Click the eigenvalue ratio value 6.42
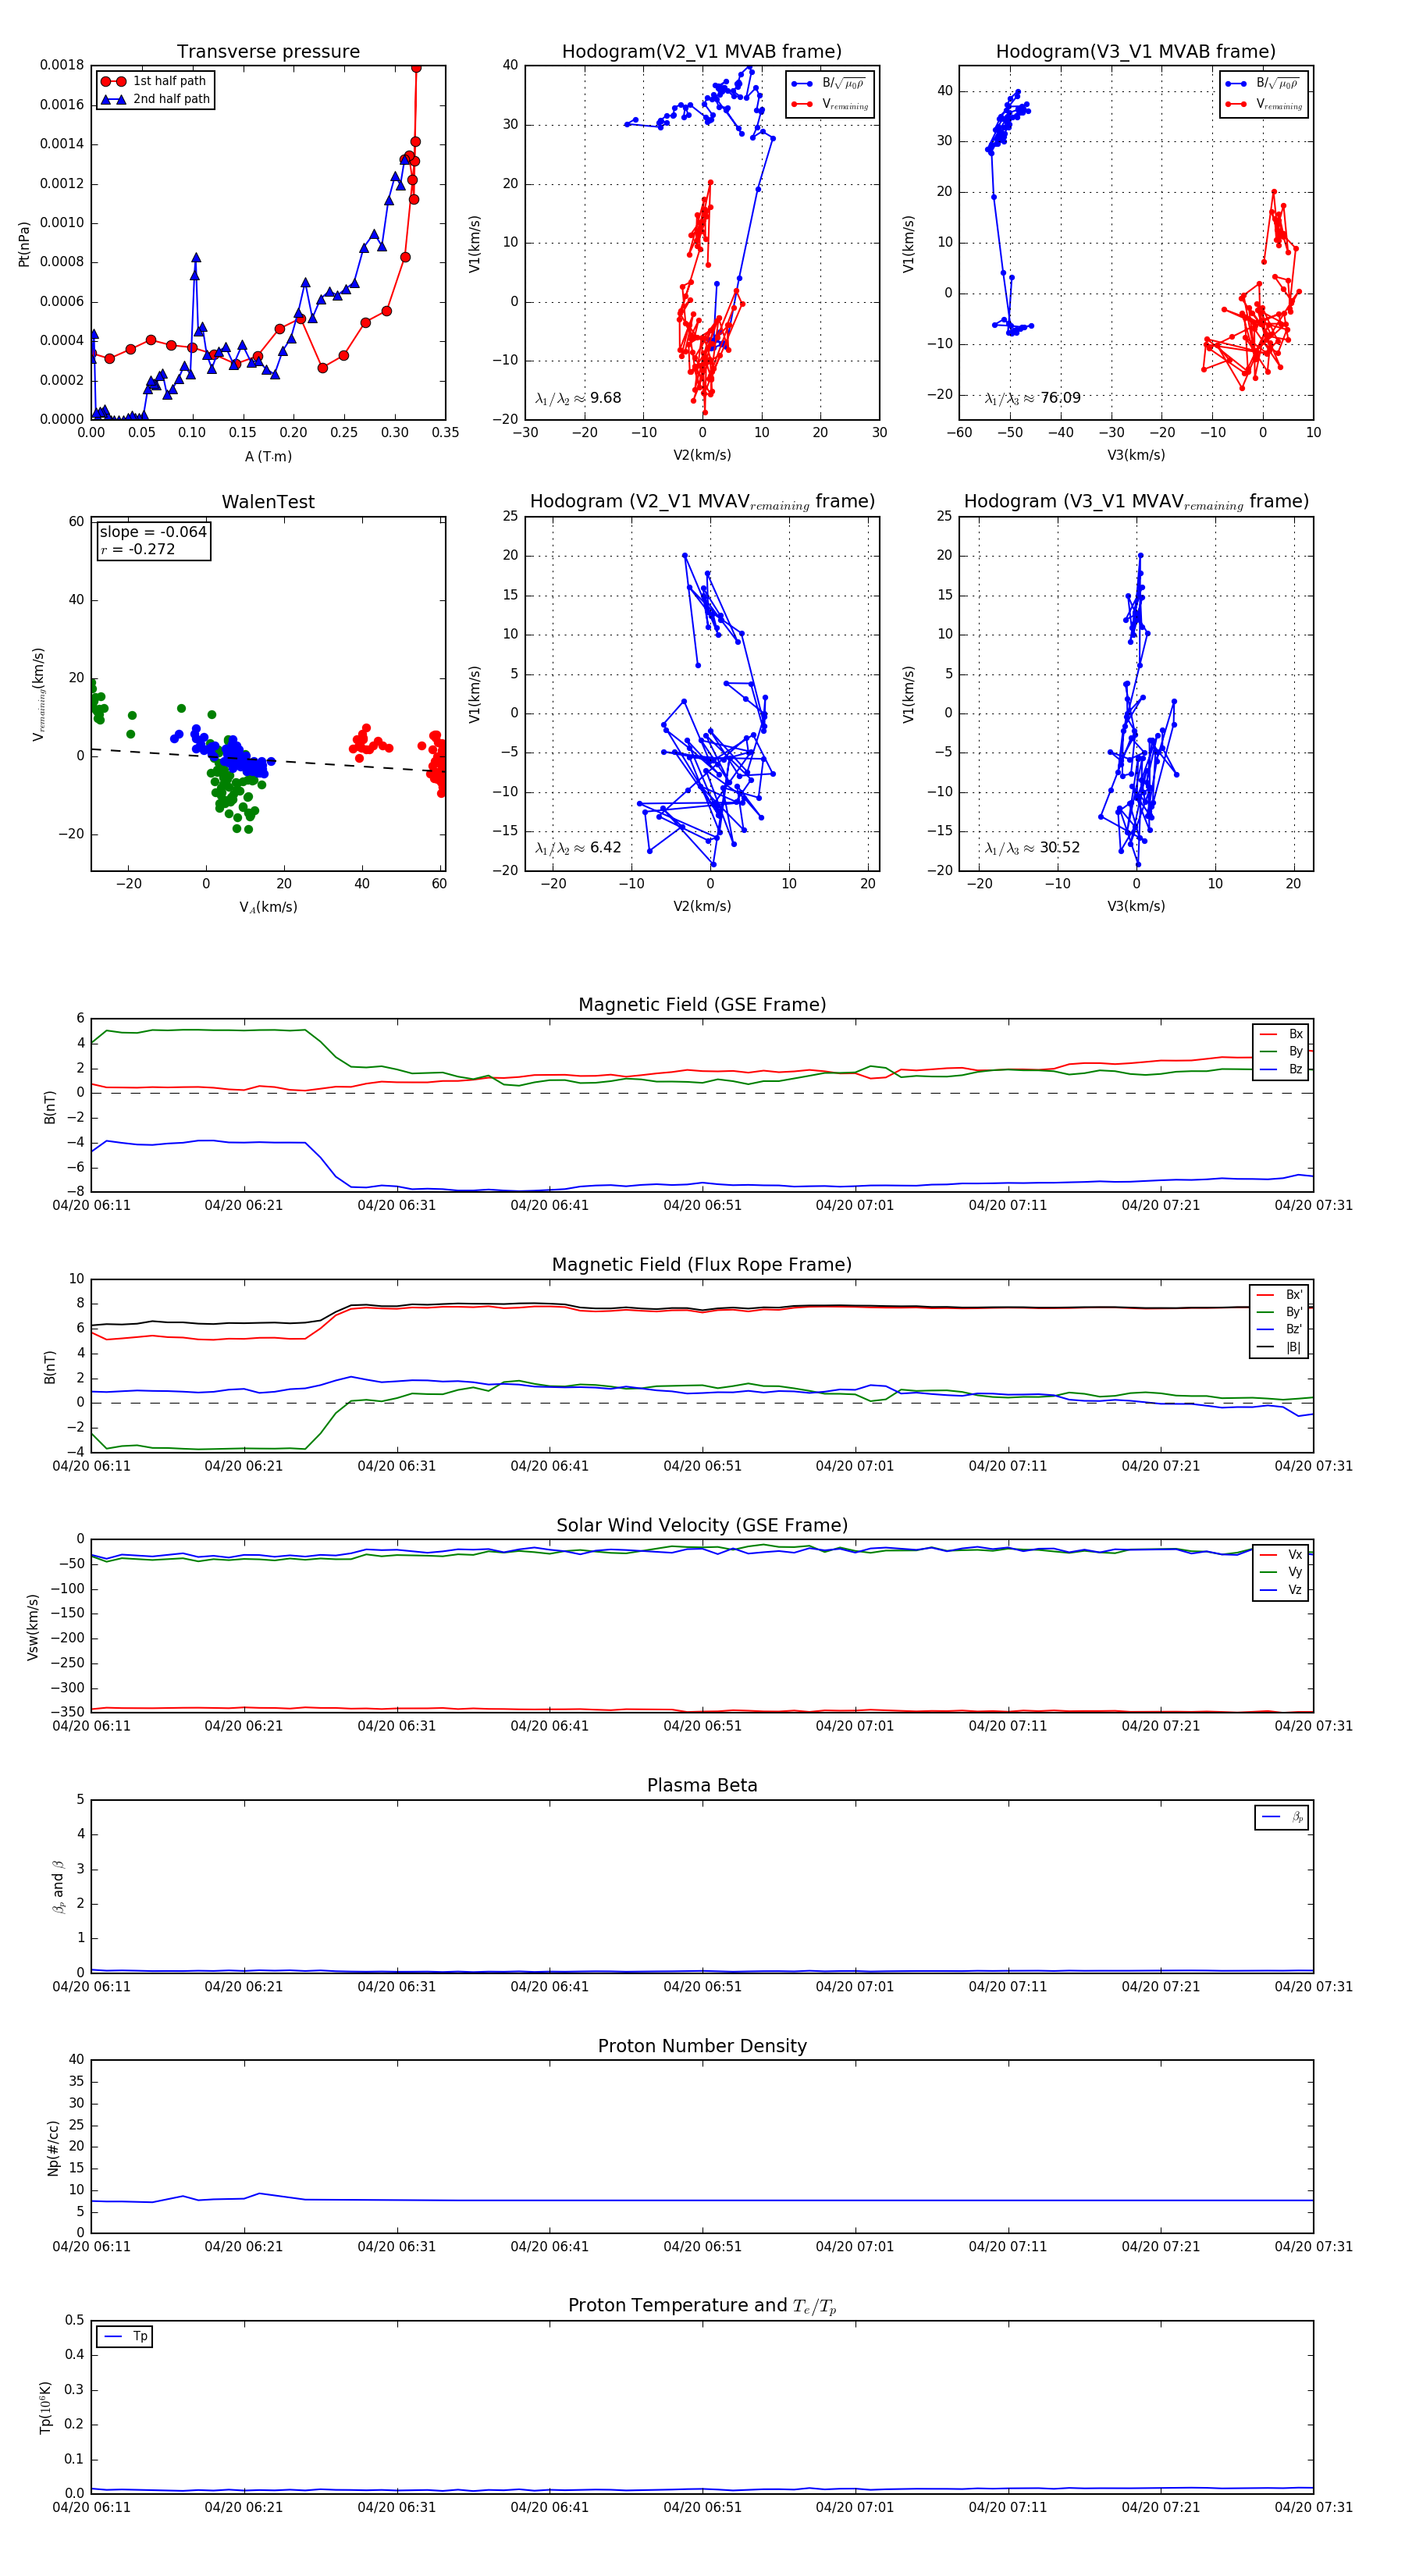Screen dimensions: 1405x2576 pos(606,847)
